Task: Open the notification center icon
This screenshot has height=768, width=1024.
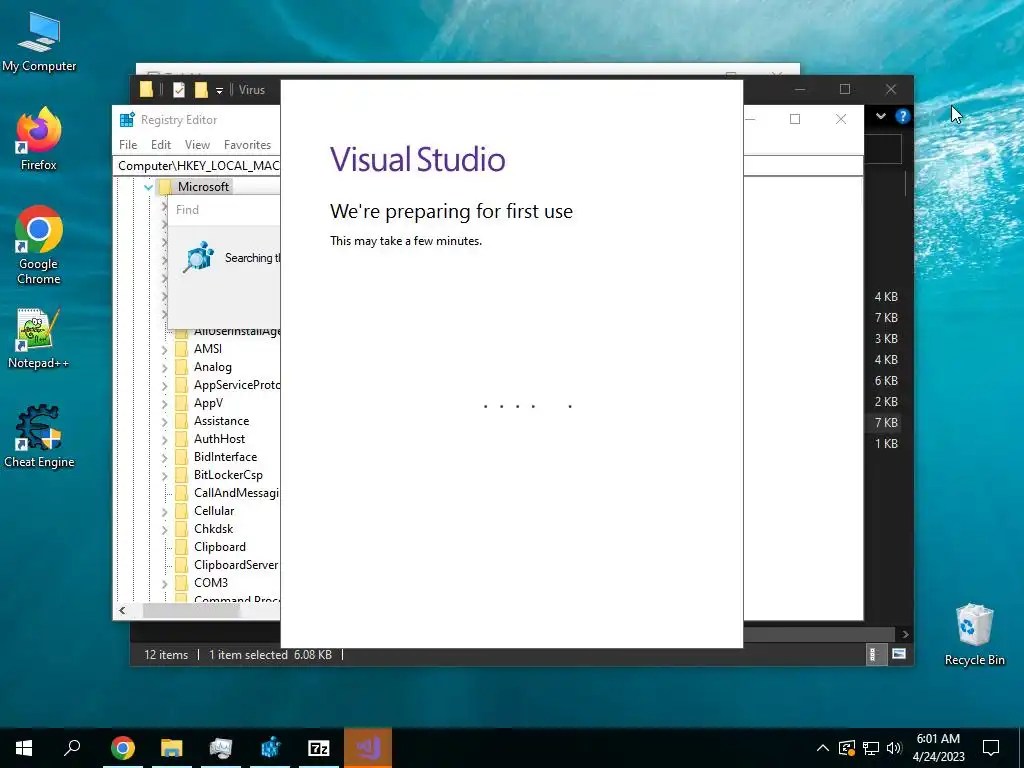Action: [x=991, y=748]
